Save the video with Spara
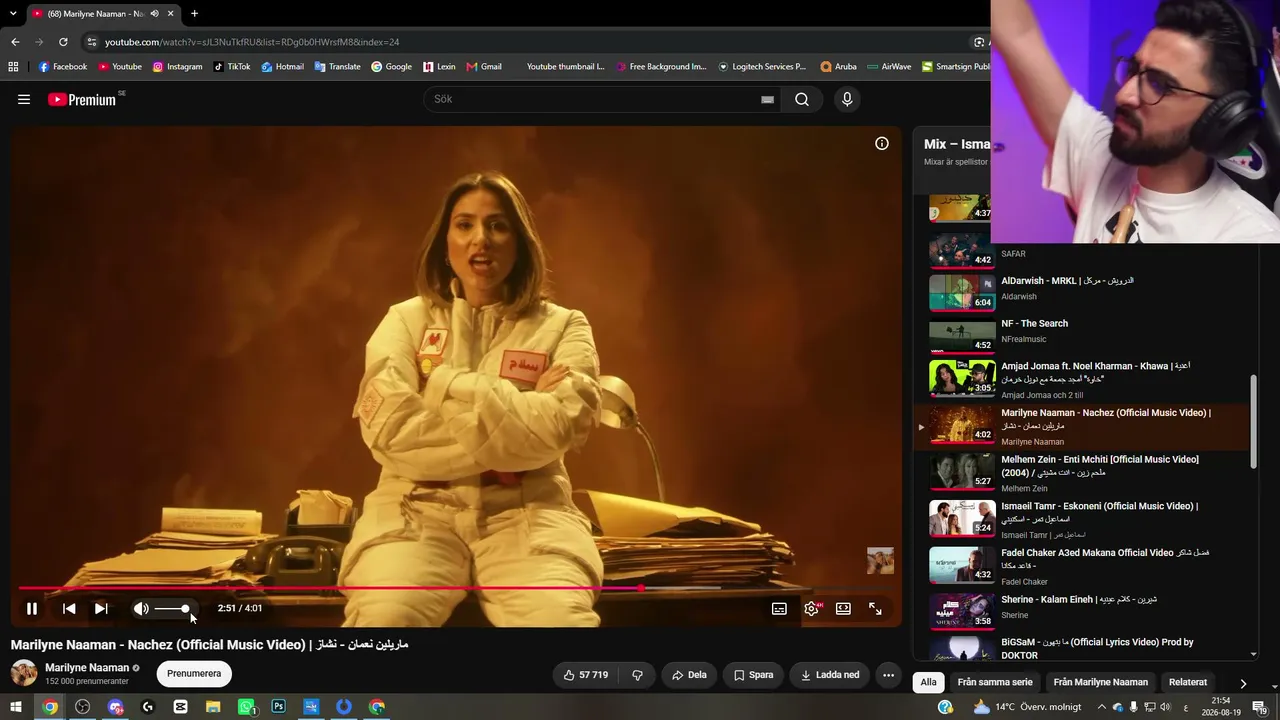This screenshot has height=720, width=1280. coord(753,675)
